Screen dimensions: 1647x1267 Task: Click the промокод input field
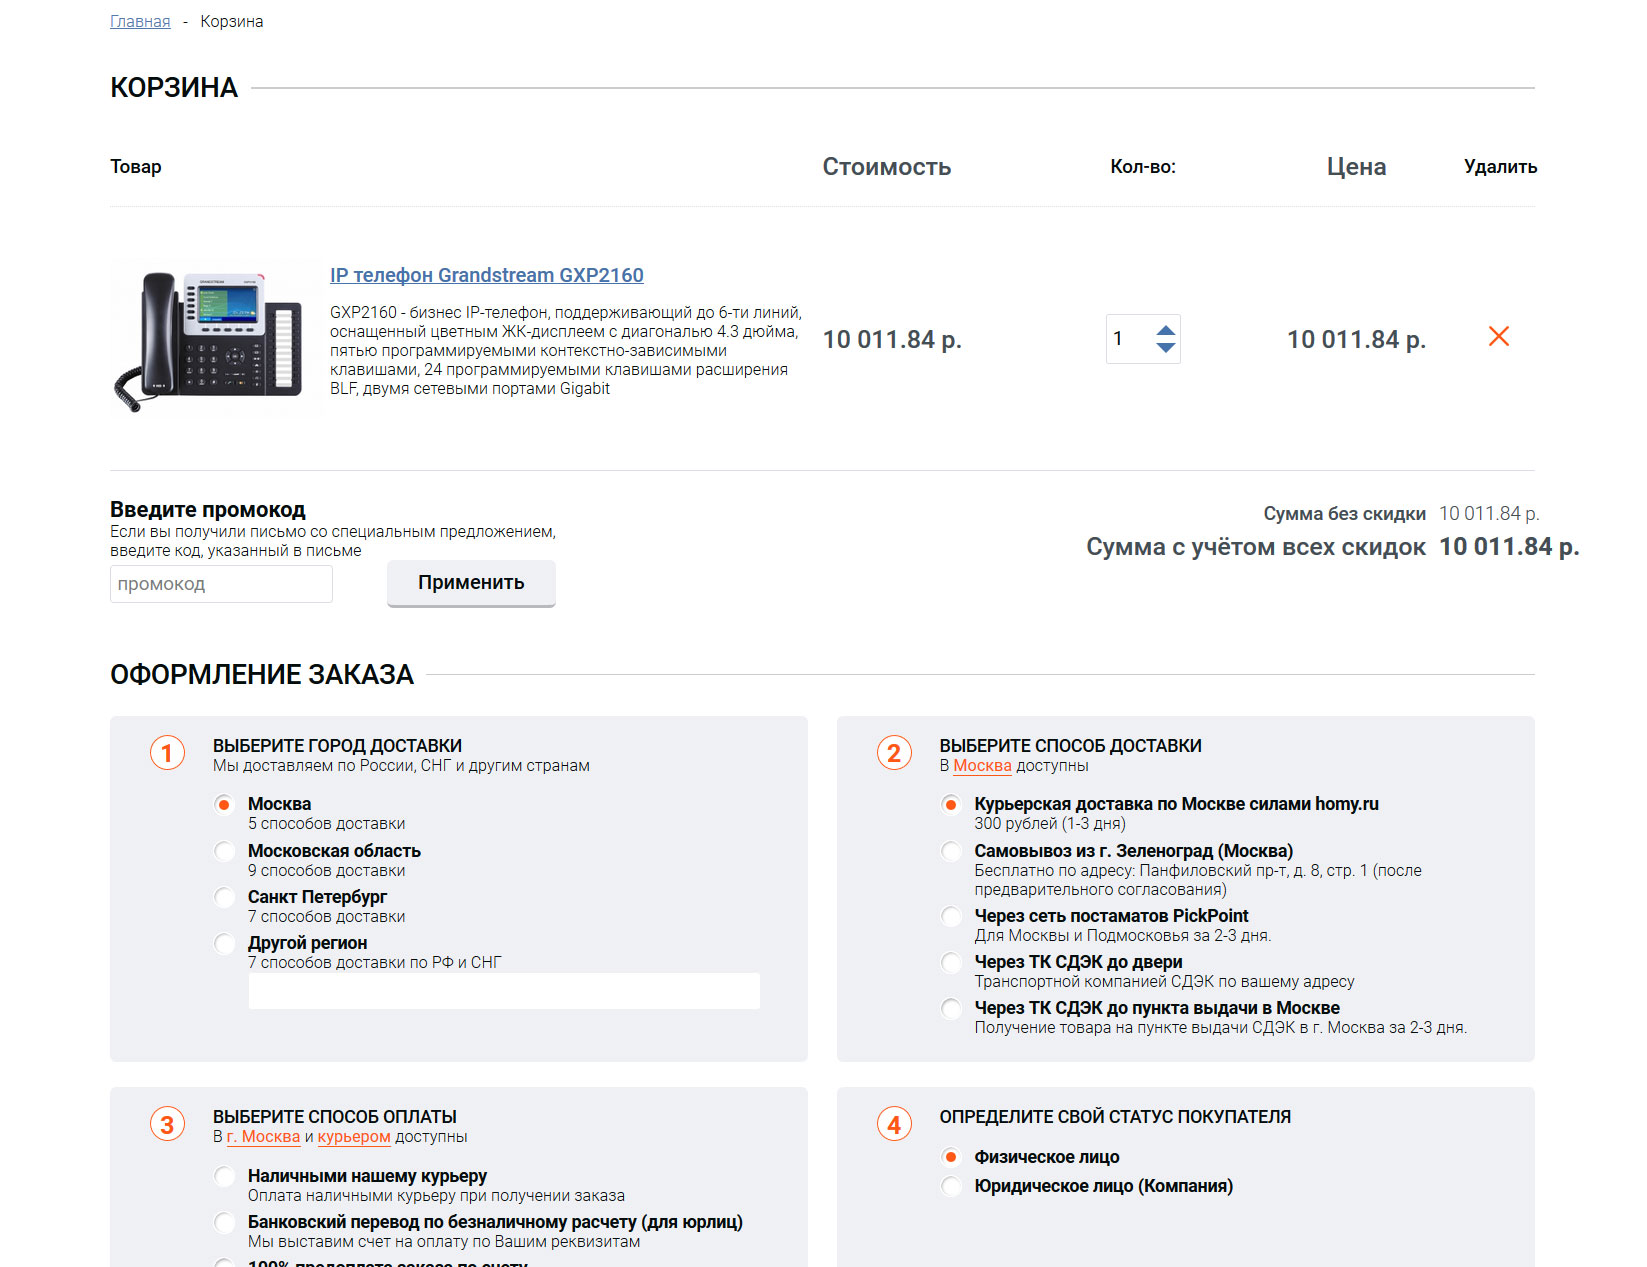coord(221,584)
